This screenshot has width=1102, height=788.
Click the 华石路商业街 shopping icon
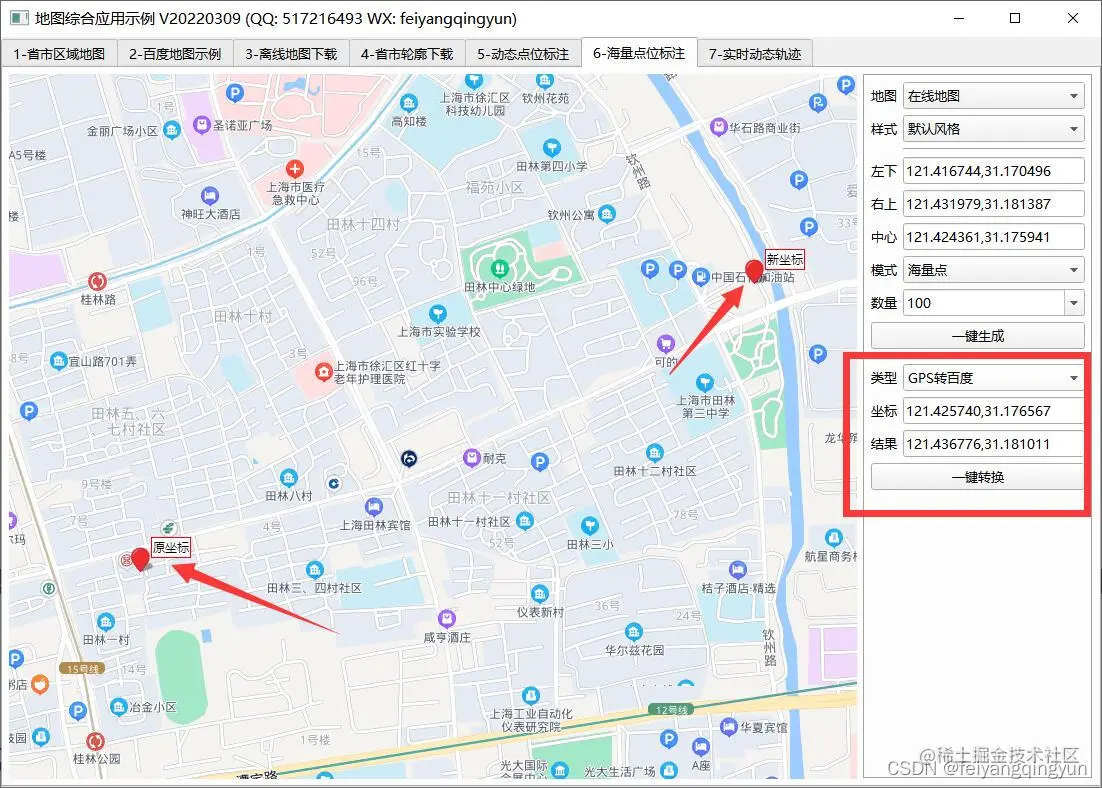pos(718,127)
